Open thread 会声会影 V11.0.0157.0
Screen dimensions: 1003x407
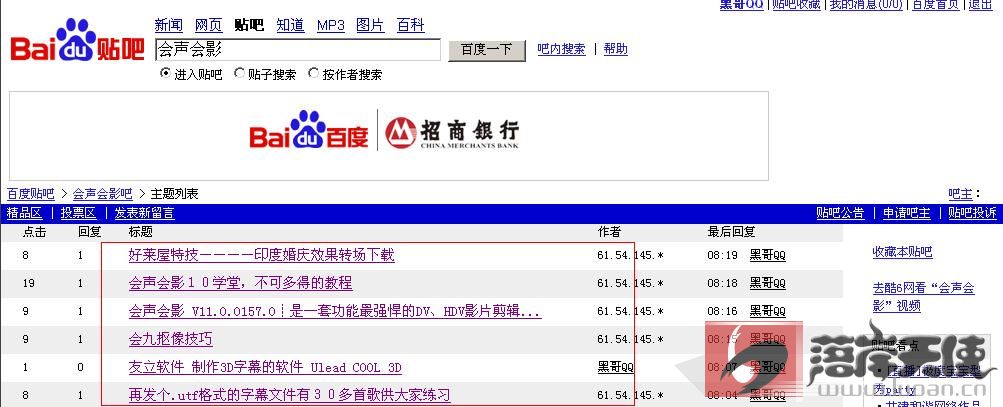[335, 312]
